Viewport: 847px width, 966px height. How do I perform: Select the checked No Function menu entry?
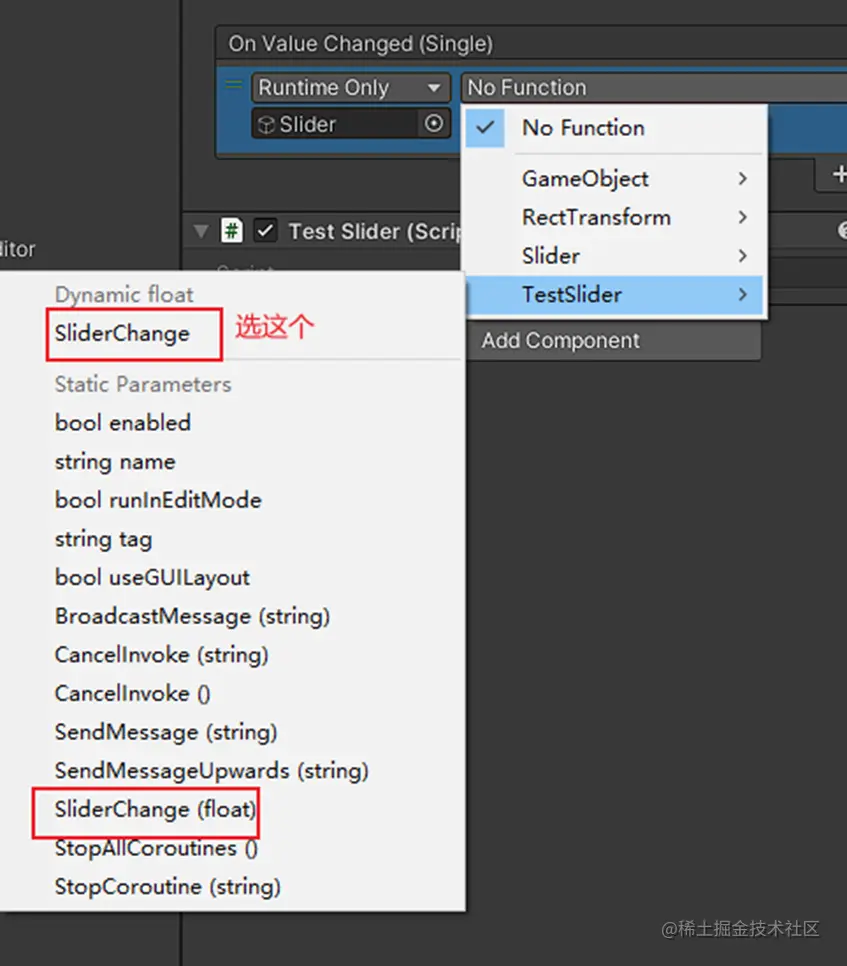coord(614,128)
